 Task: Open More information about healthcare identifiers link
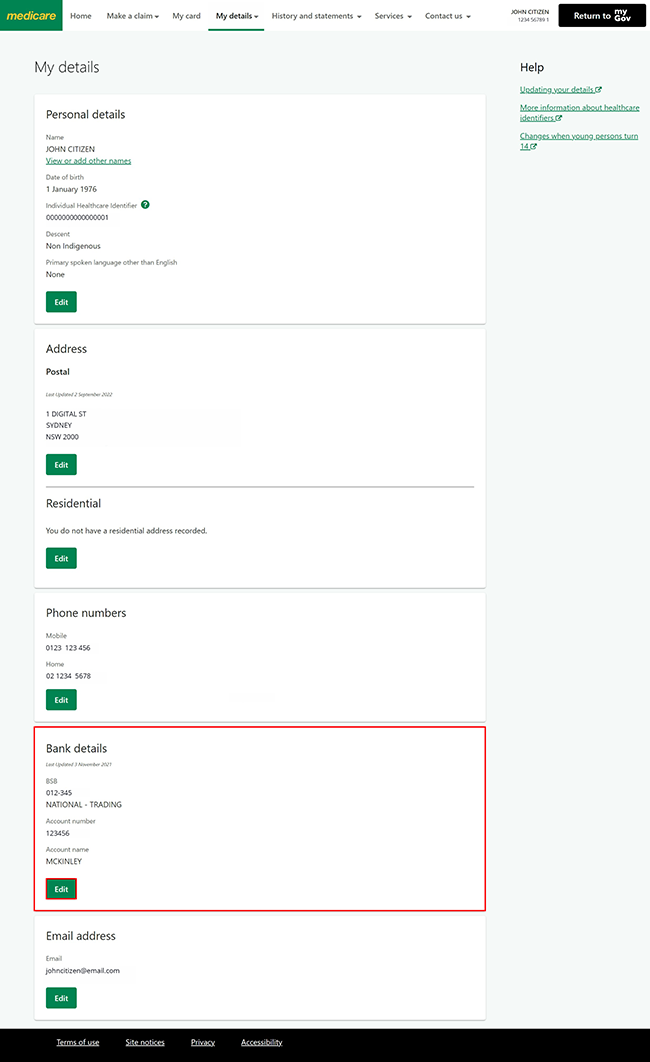[x=580, y=112]
